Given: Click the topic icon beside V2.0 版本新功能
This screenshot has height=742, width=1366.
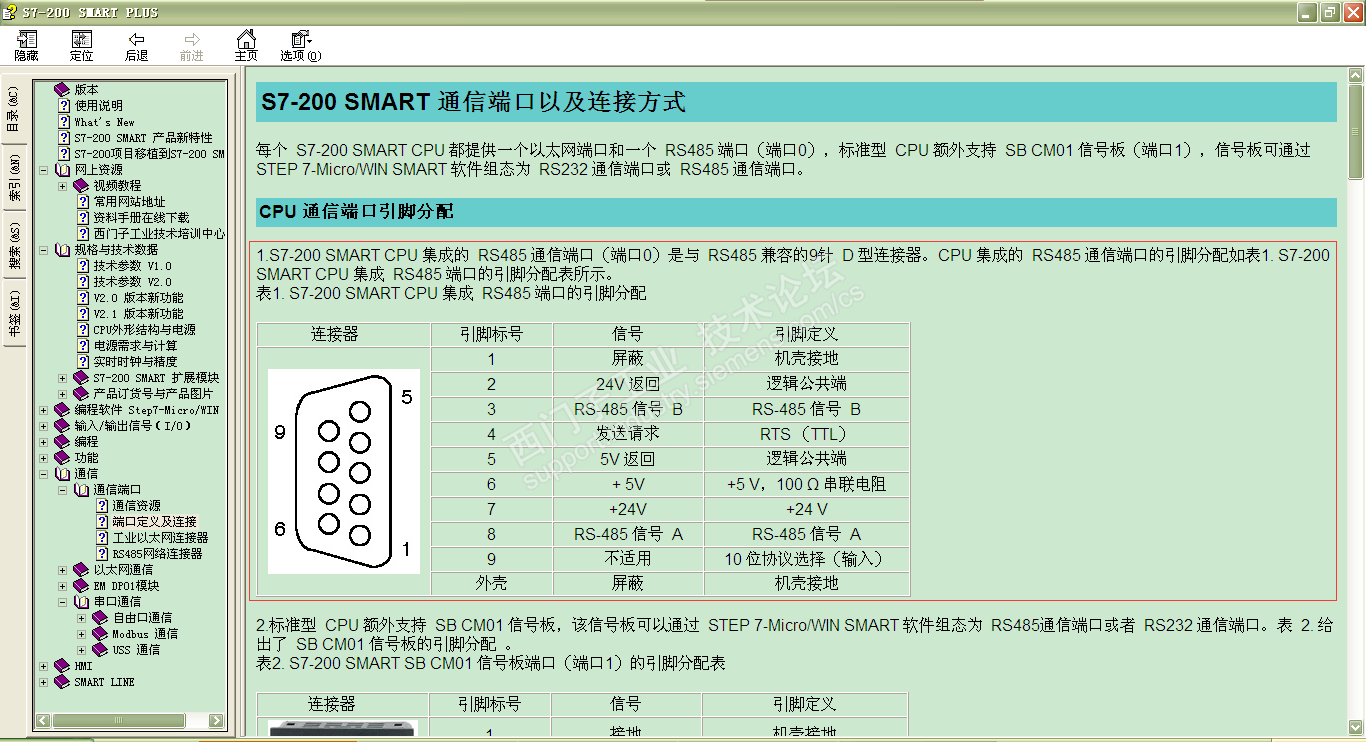Looking at the screenshot, I should coord(84,297).
